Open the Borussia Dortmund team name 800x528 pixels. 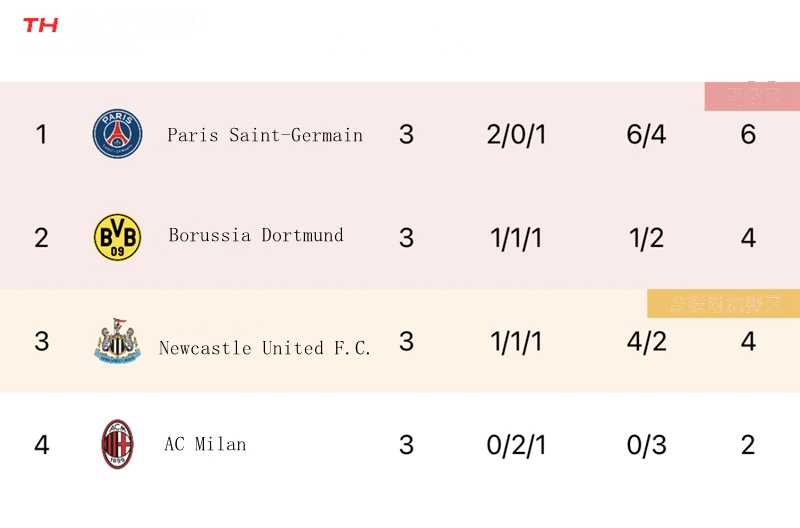[256, 235]
